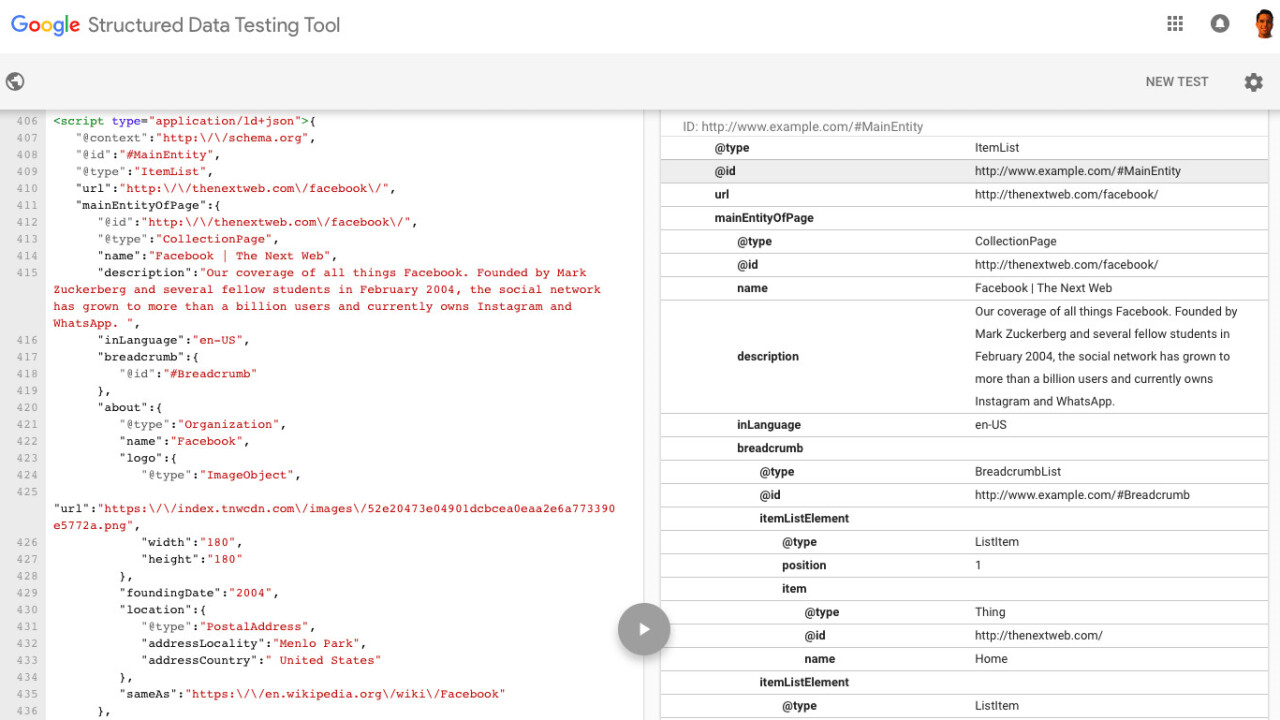Click the Google logo
The height and width of the screenshot is (720, 1280).
pyautogui.click(x=45, y=25)
